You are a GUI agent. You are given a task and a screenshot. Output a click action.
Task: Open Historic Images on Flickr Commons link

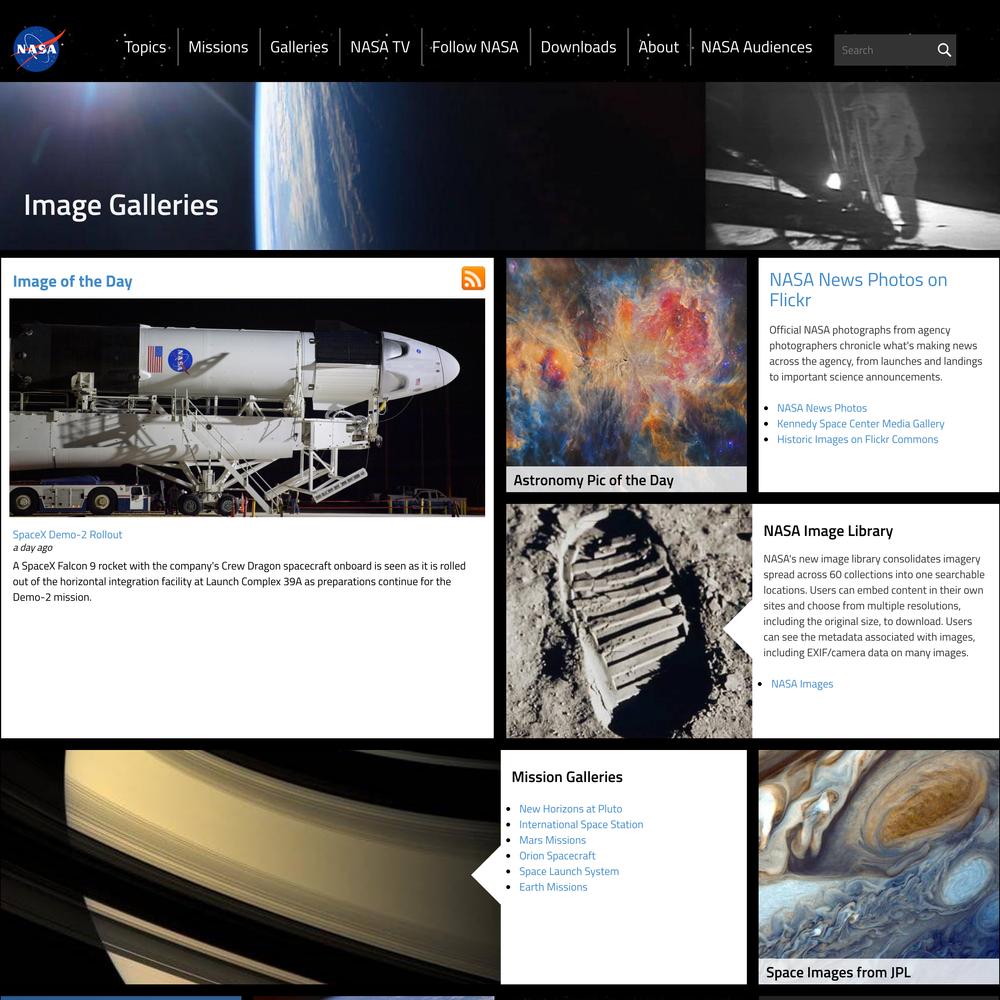point(858,439)
